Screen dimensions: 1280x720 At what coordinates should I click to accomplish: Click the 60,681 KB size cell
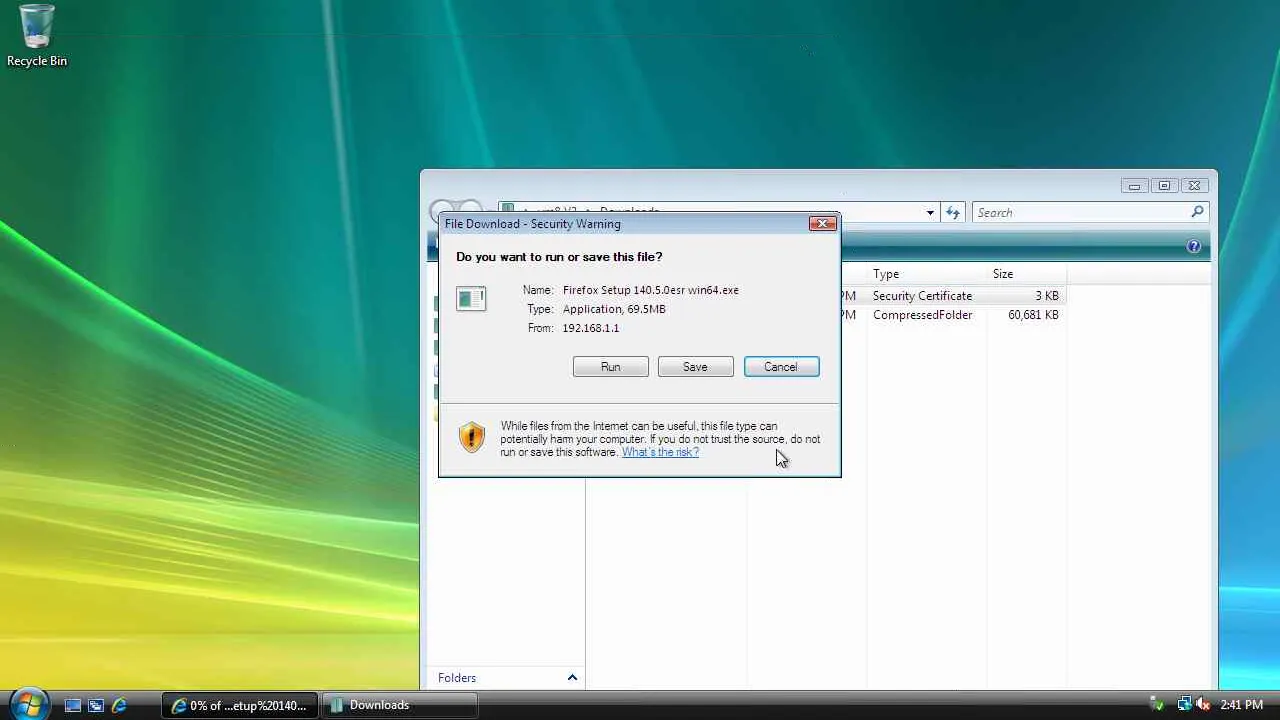click(x=1033, y=315)
